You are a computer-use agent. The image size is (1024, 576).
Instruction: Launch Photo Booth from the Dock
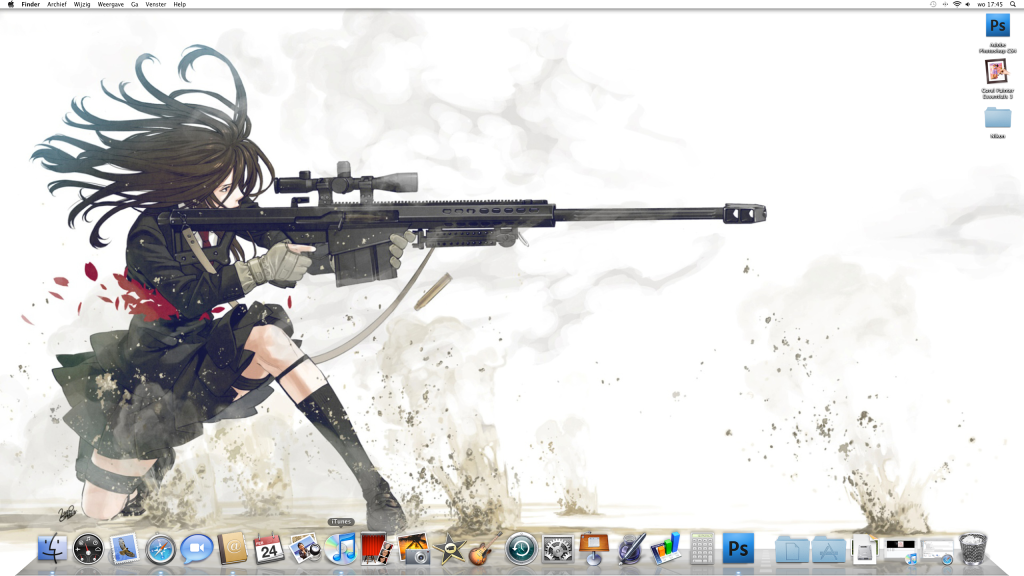[x=377, y=549]
